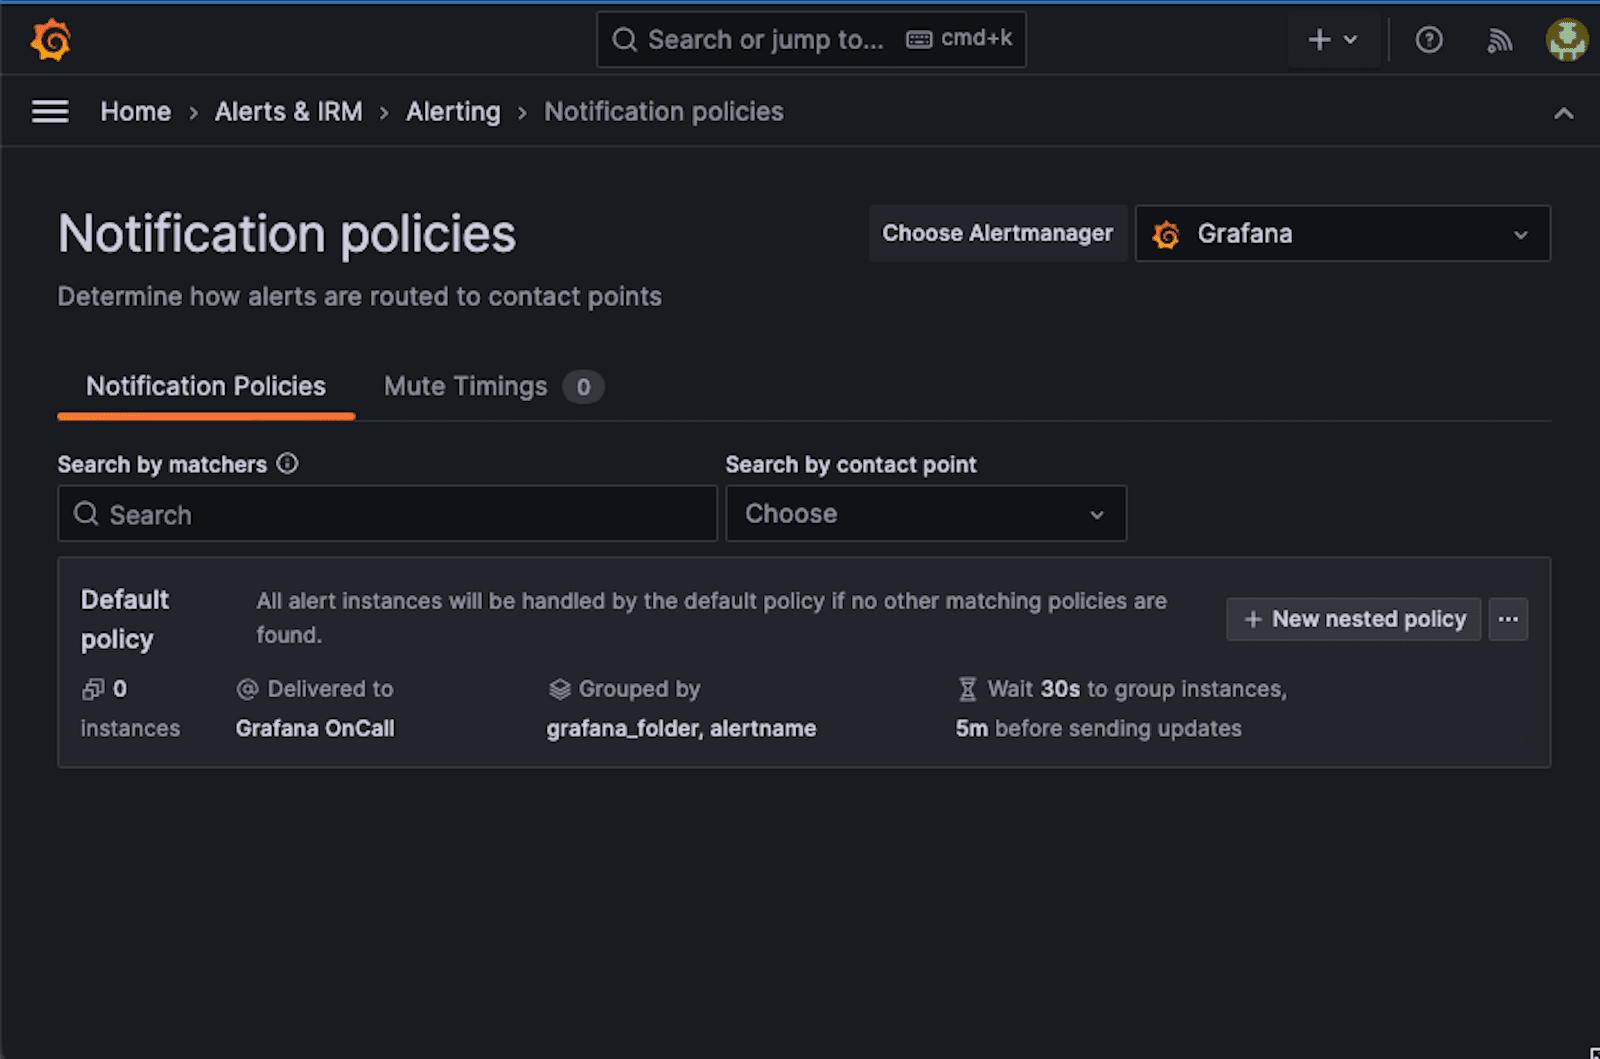Click the cmd+k keyboard shortcut hint
1600x1059 pixels.
[959, 39]
